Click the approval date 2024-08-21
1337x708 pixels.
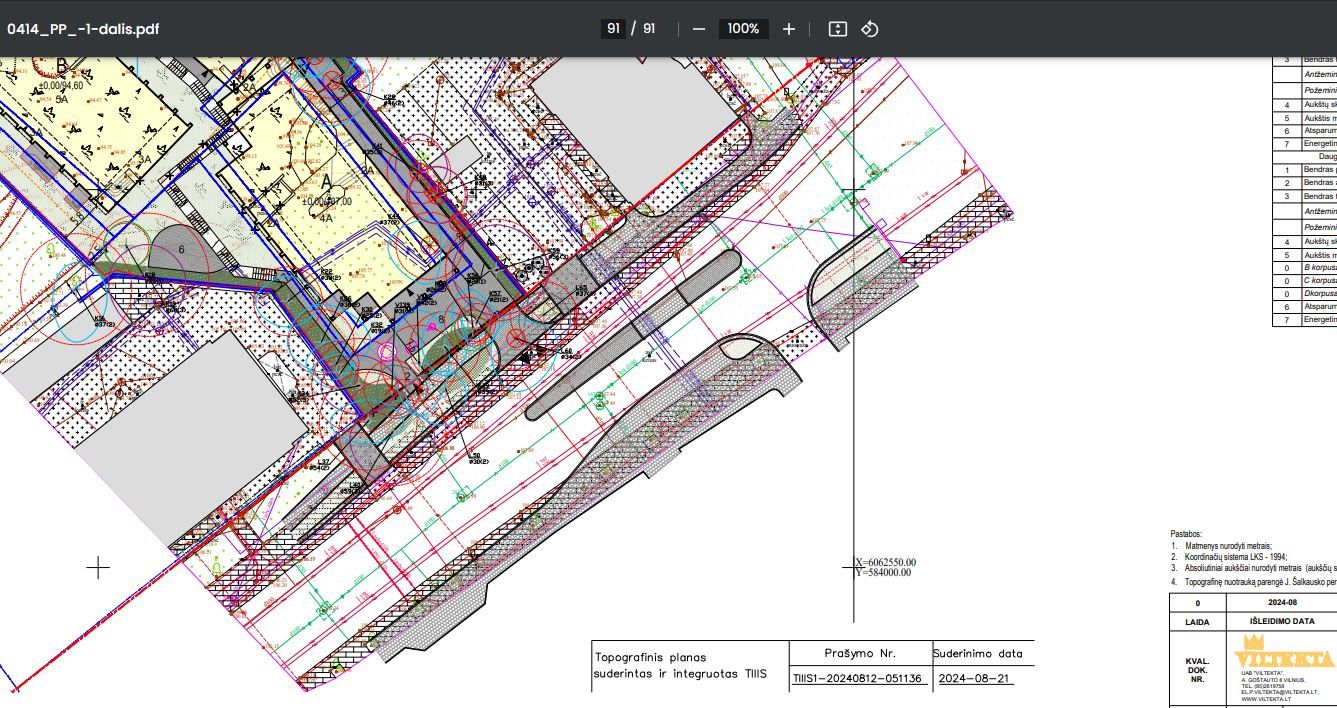[x=974, y=678]
